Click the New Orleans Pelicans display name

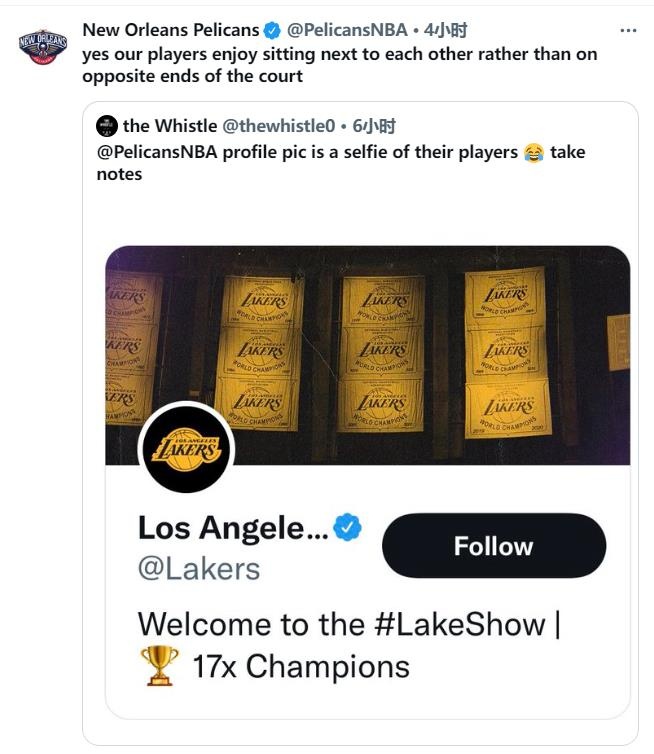tap(171, 30)
